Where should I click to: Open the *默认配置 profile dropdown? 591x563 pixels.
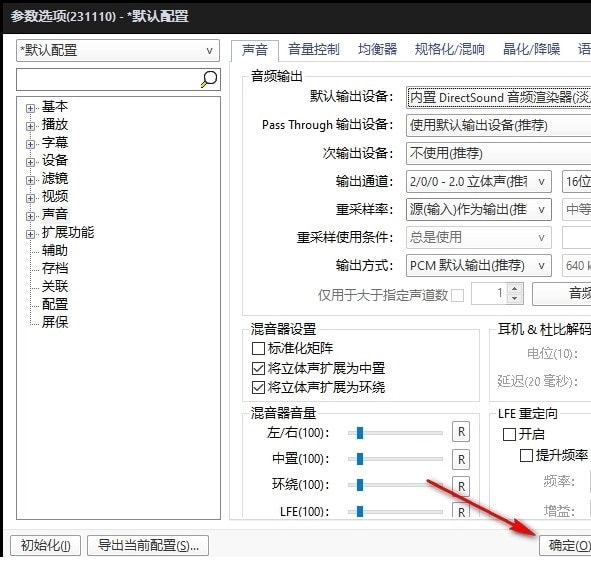[118, 50]
